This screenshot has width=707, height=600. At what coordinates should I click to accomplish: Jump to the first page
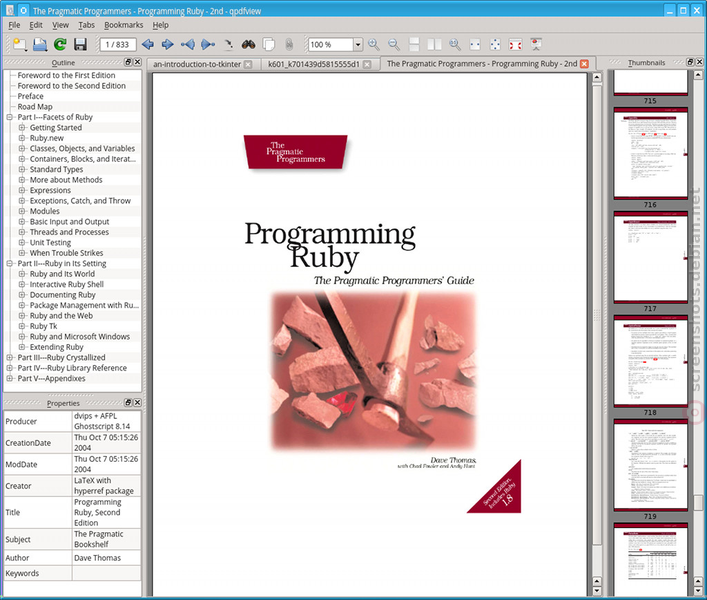pos(188,44)
